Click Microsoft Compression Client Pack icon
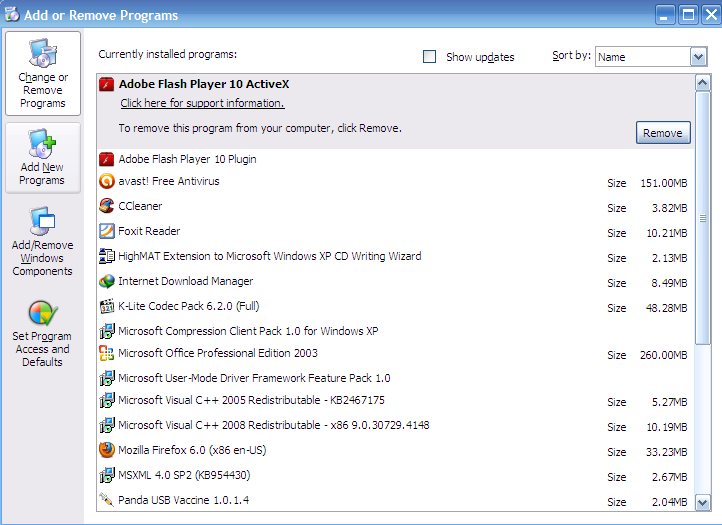722x525 pixels. pyautogui.click(x=106, y=331)
